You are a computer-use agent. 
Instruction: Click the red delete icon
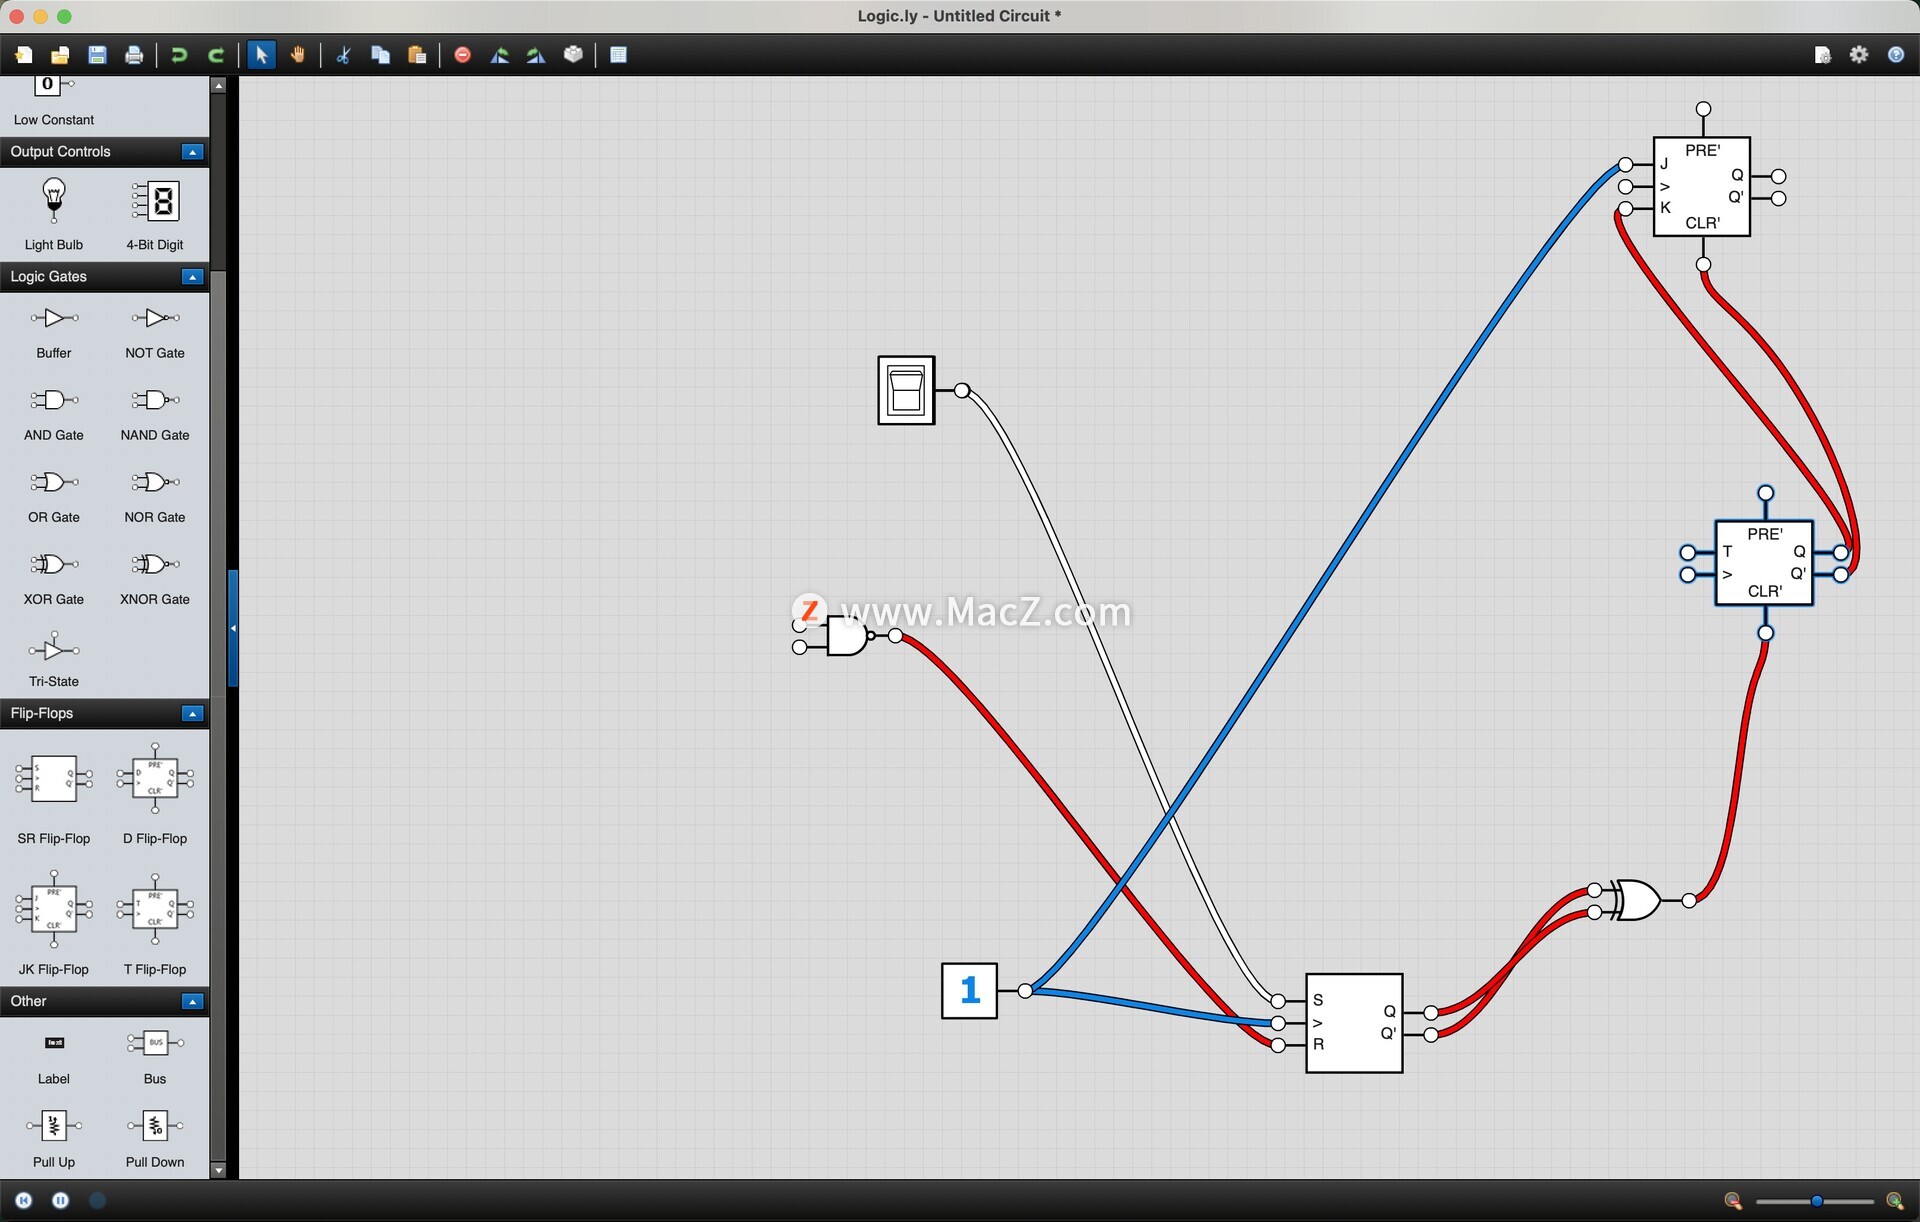tap(462, 55)
